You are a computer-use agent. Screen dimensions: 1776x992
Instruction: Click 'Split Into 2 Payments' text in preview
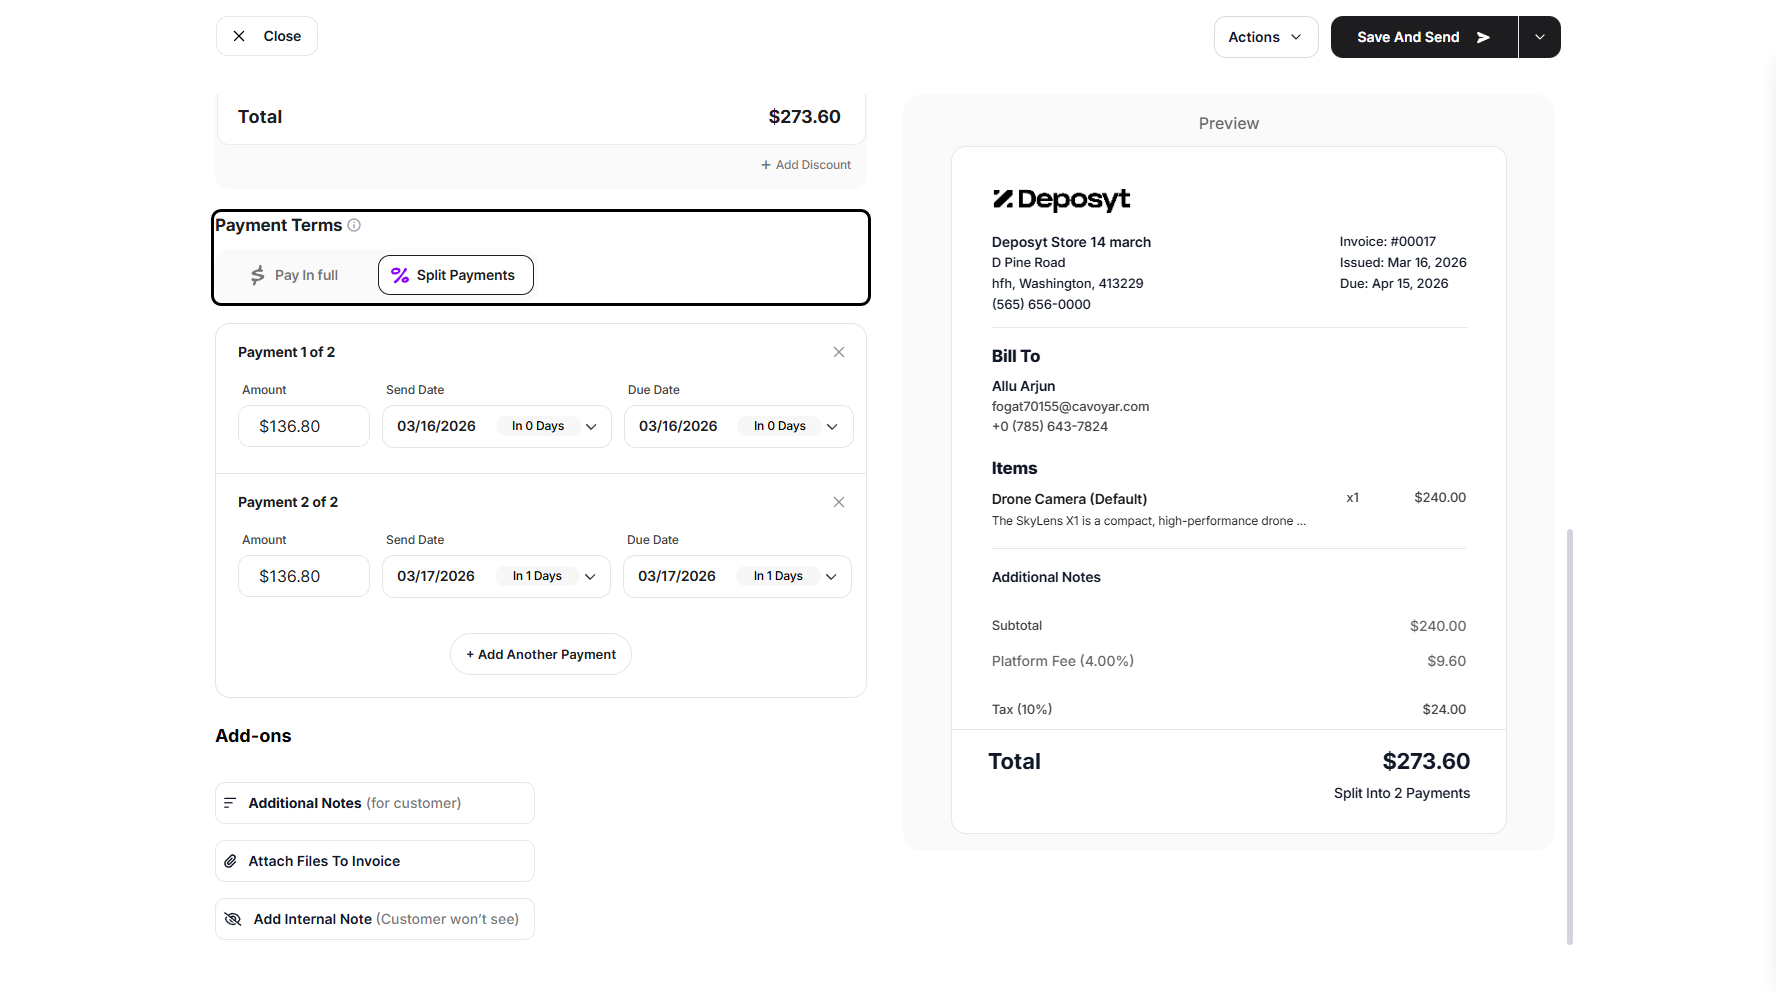(x=1402, y=793)
